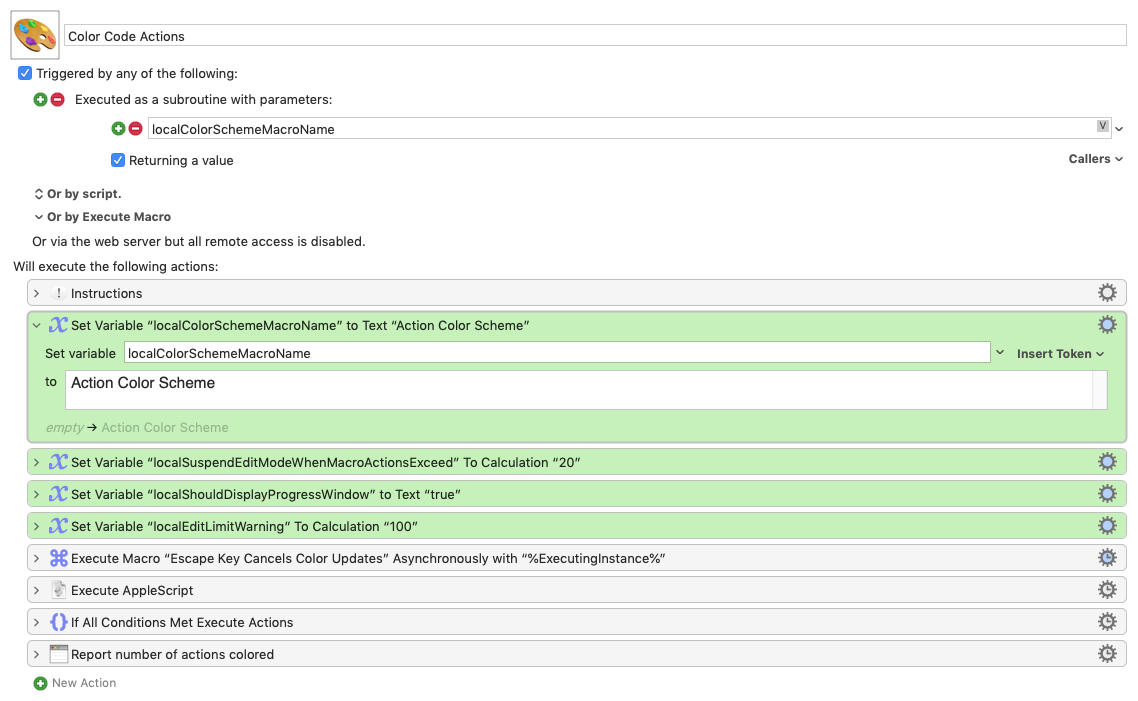
Task: Click the Action Color Scheme text area
Action: [x=586, y=390]
